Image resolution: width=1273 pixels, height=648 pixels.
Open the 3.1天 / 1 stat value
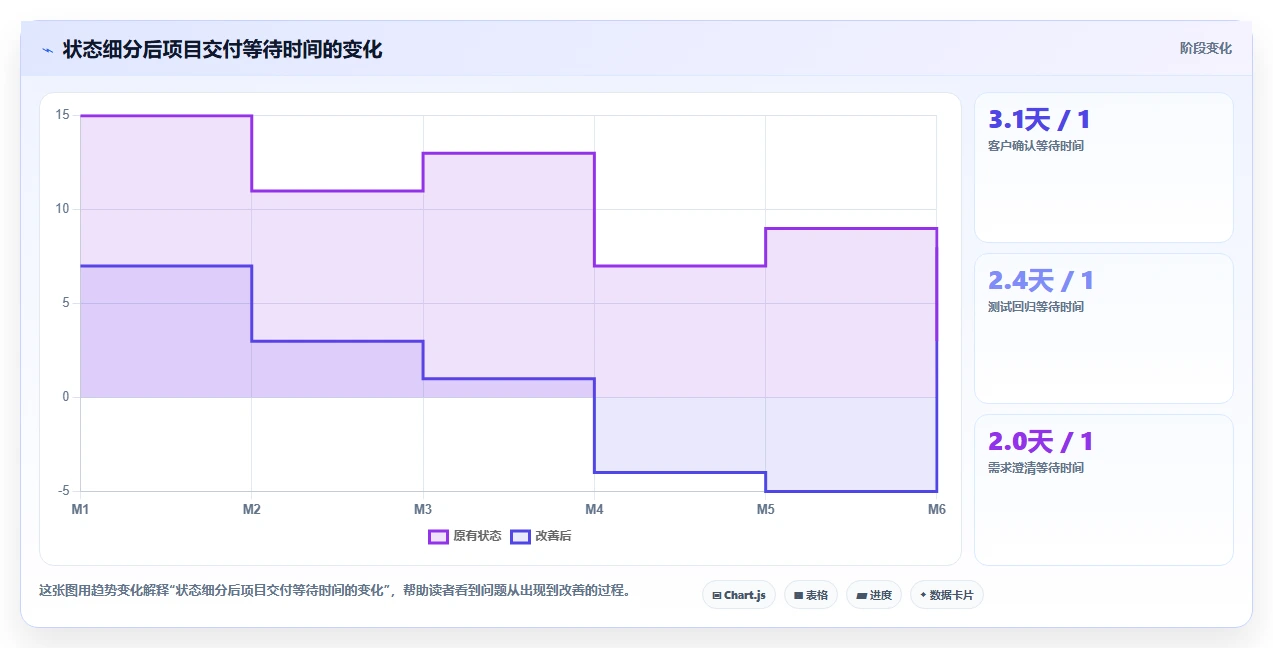point(1039,120)
